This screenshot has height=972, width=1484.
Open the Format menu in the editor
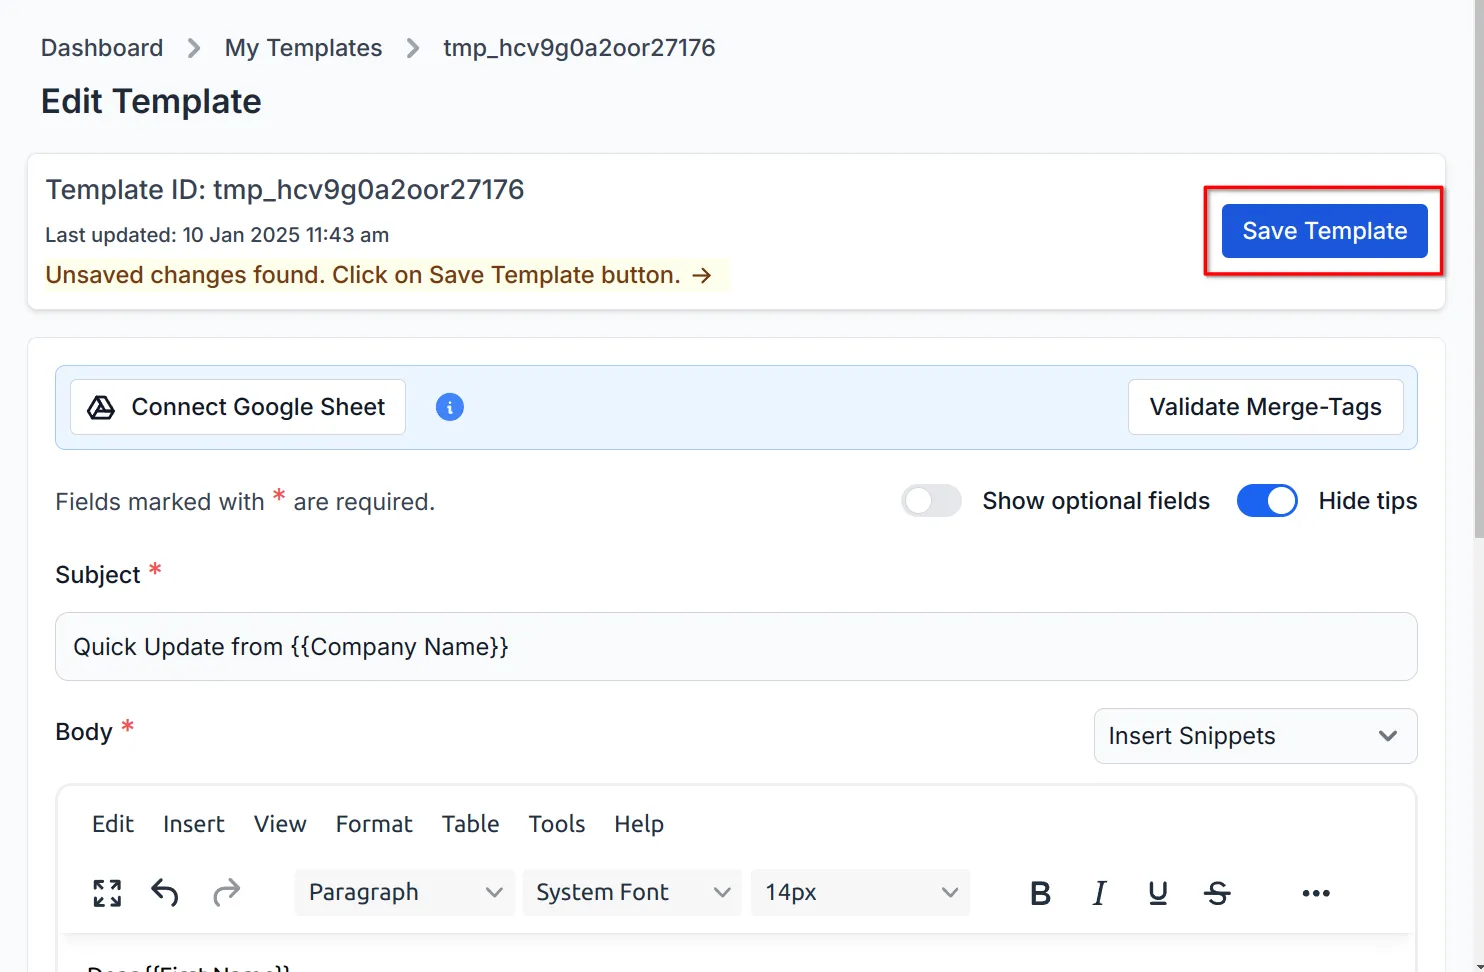coord(374,824)
